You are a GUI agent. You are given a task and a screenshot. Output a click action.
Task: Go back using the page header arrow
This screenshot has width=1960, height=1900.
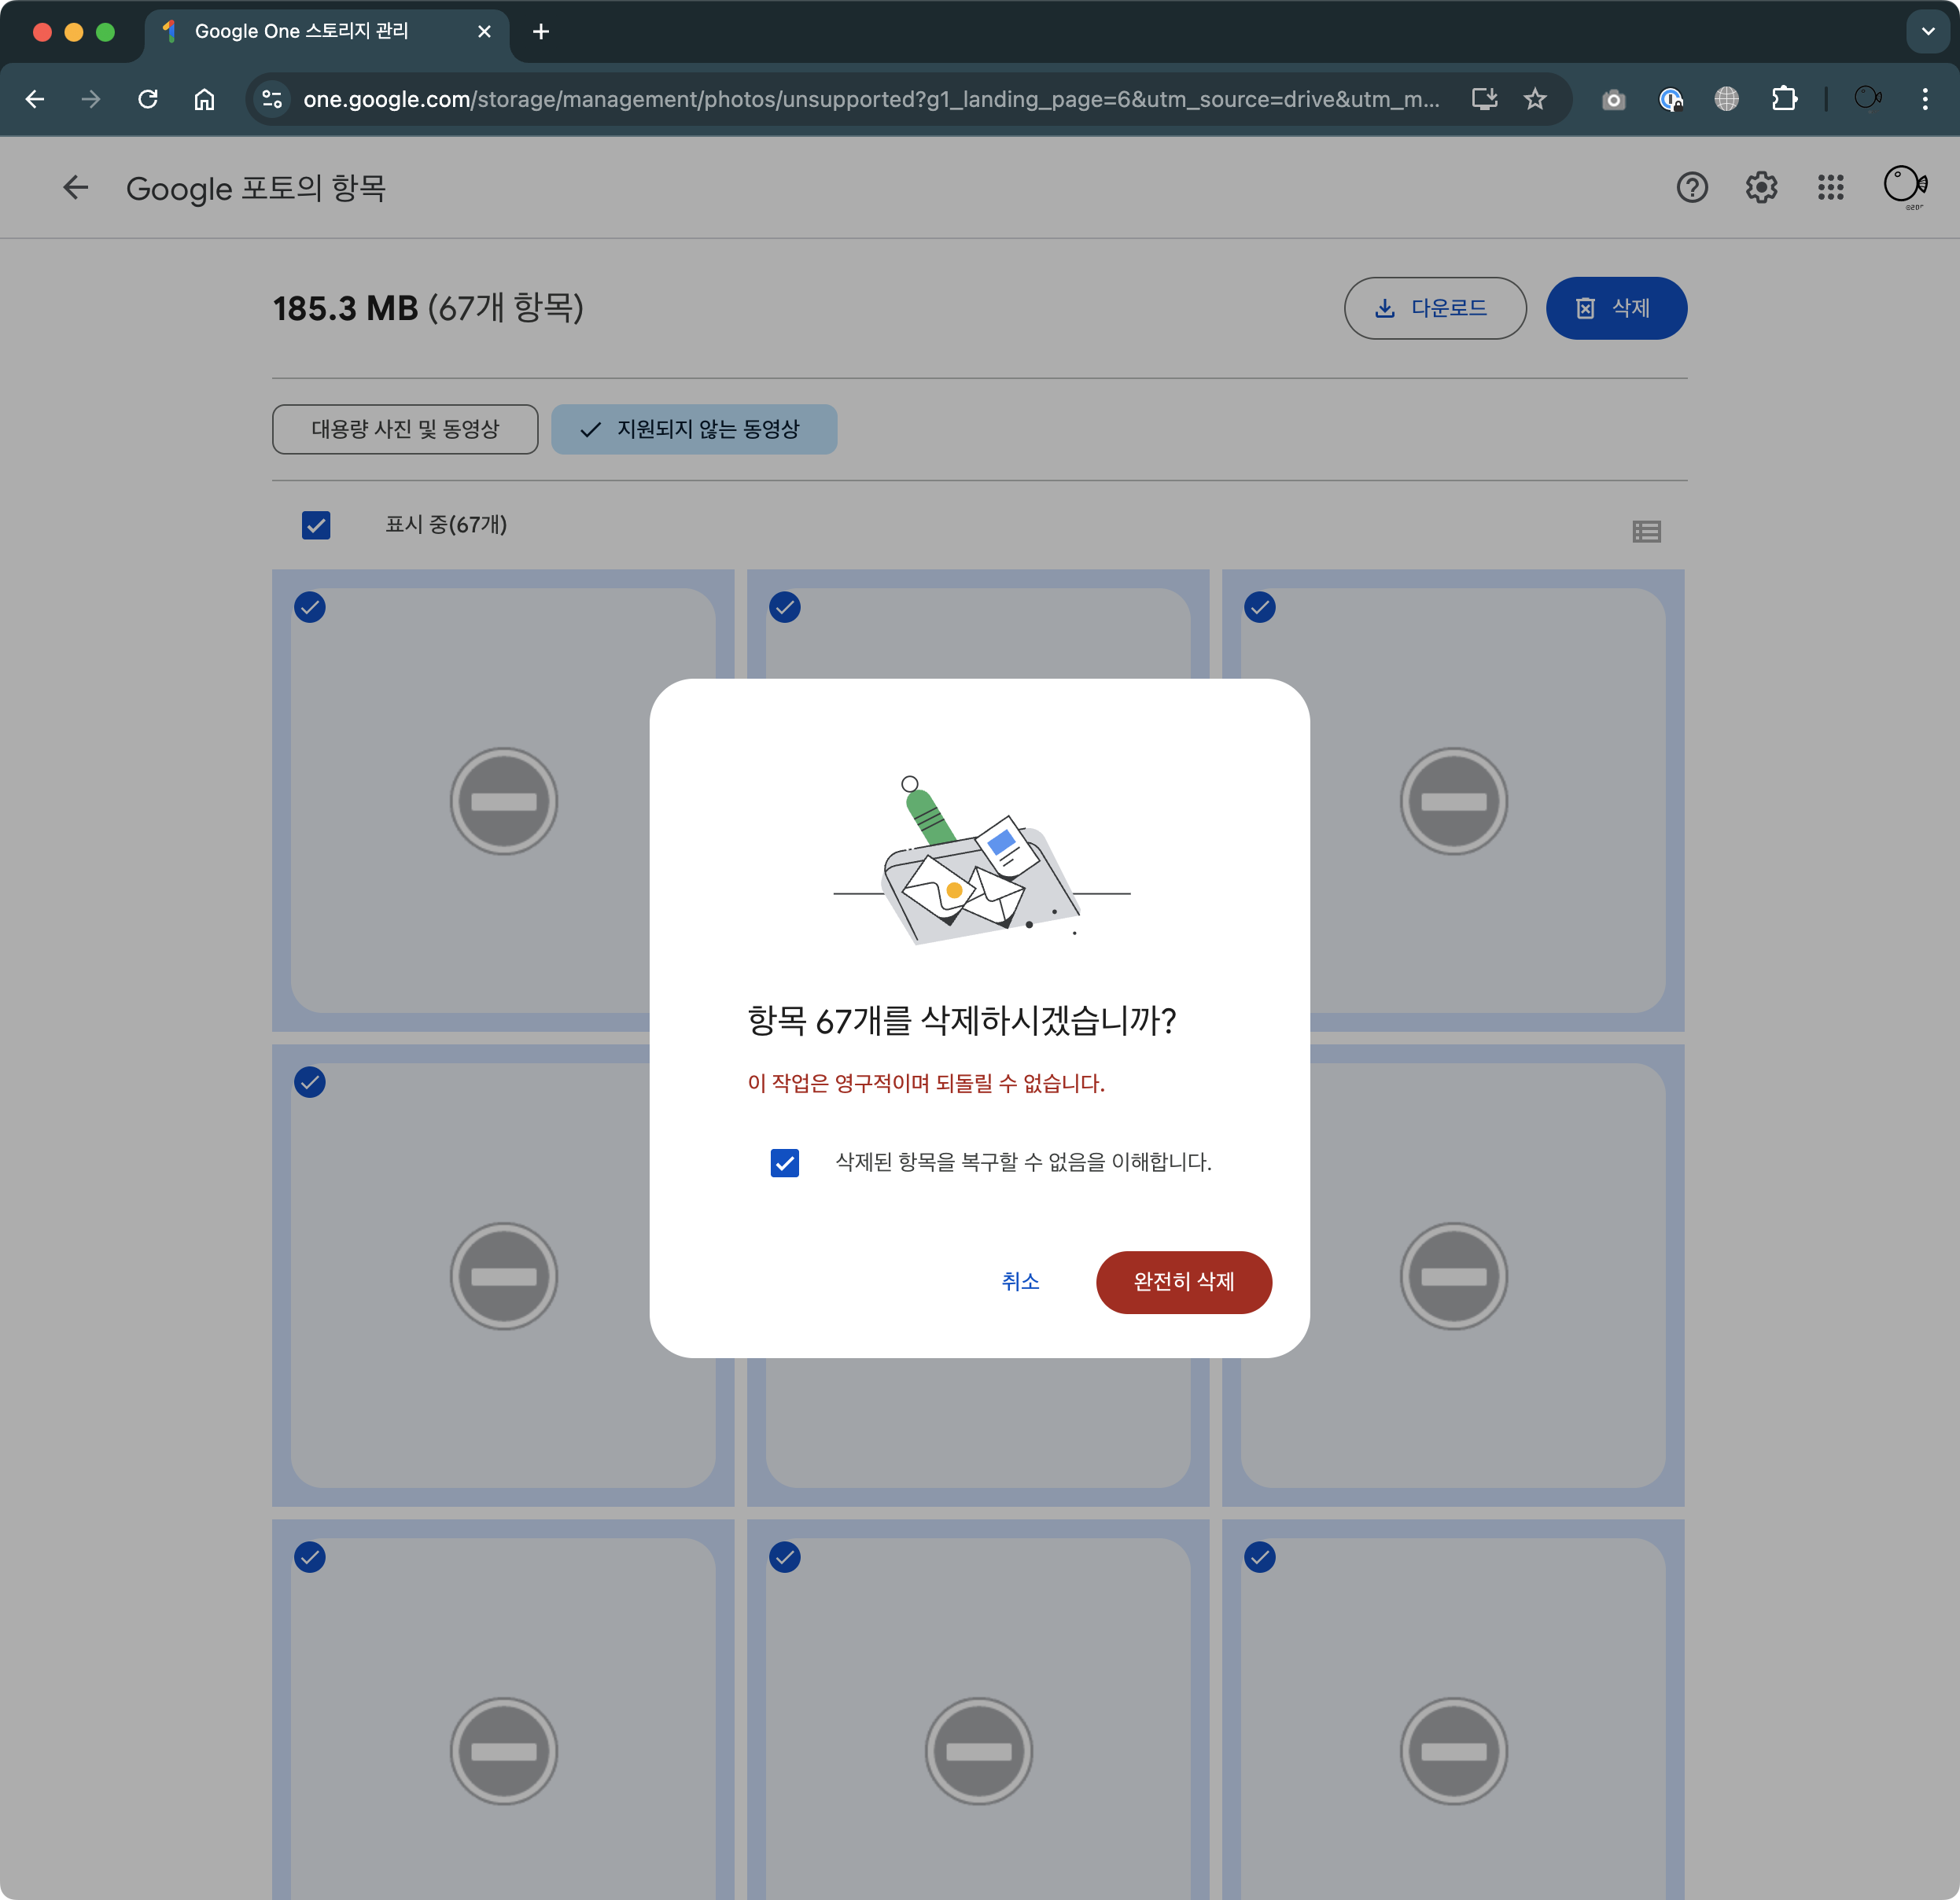[76, 187]
